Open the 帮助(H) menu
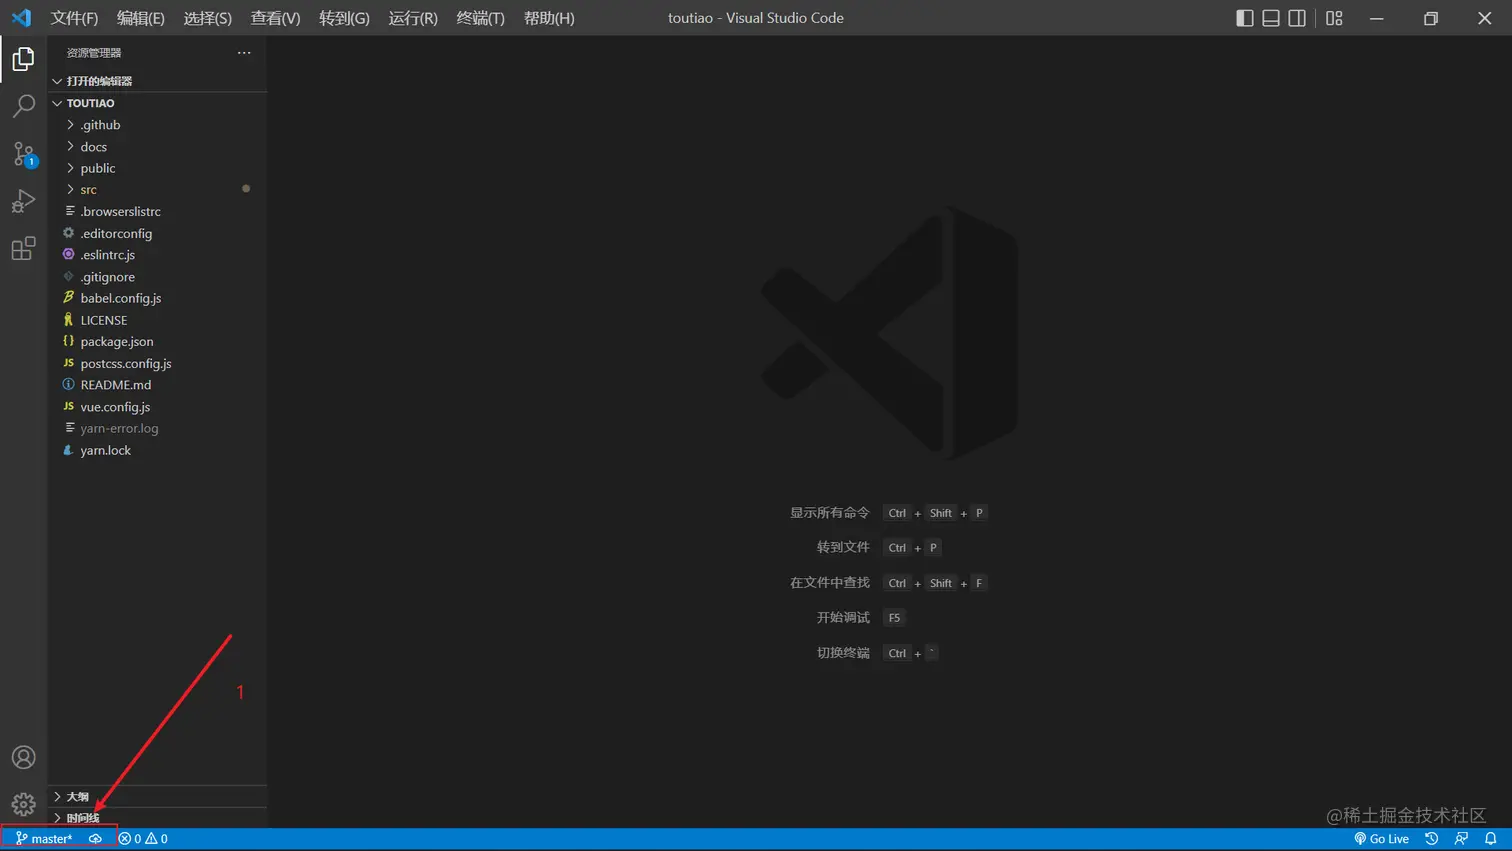Viewport: 1512px width, 851px height. pos(549,18)
